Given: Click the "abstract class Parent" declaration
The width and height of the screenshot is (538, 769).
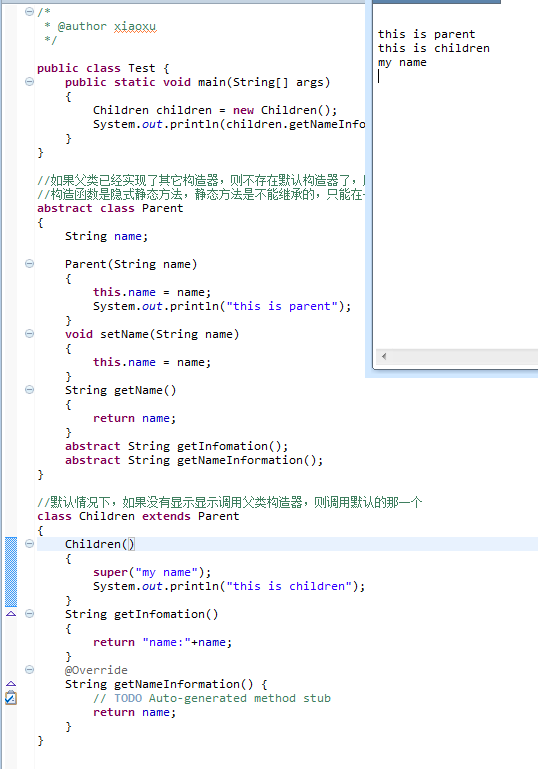Looking at the screenshot, I should [110, 208].
